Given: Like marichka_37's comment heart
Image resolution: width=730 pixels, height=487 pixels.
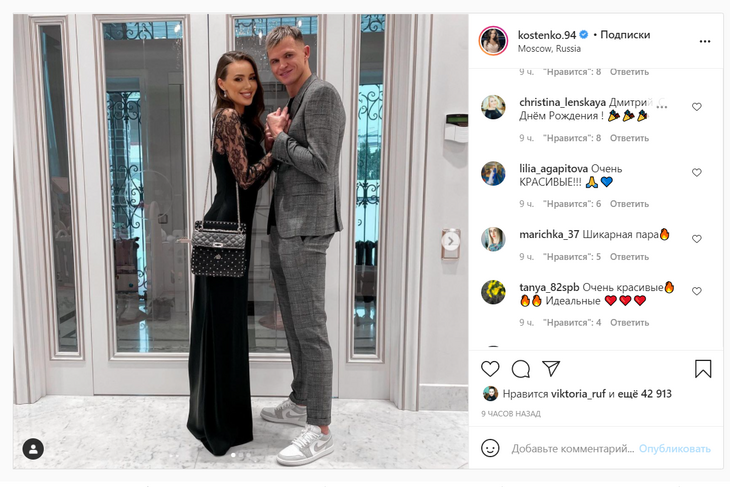Looking at the screenshot, I should coord(696,239).
